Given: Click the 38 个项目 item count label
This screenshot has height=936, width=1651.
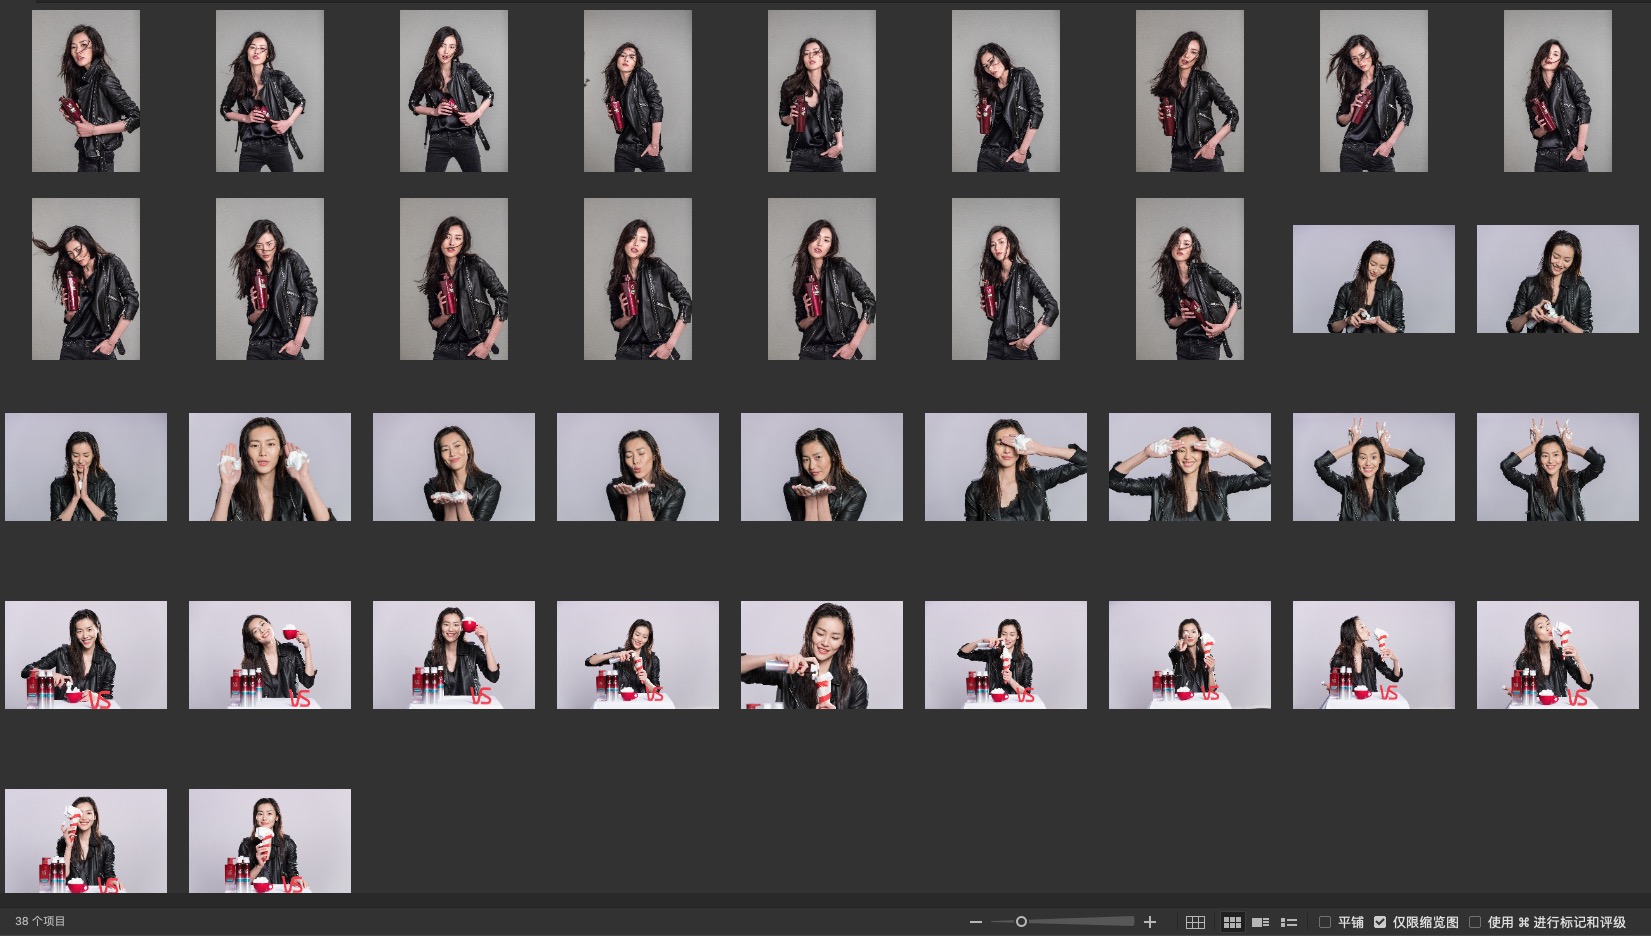Looking at the screenshot, I should [40, 921].
